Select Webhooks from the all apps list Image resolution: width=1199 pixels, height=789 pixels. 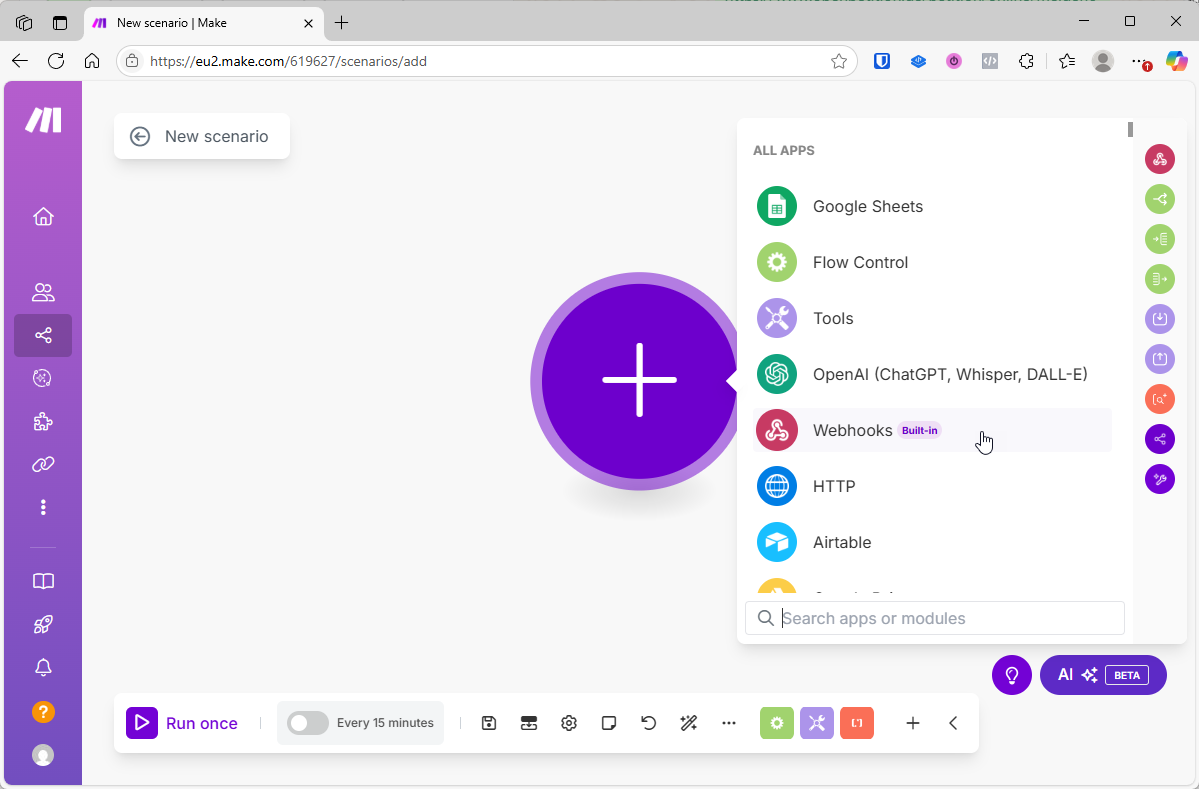pos(852,431)
